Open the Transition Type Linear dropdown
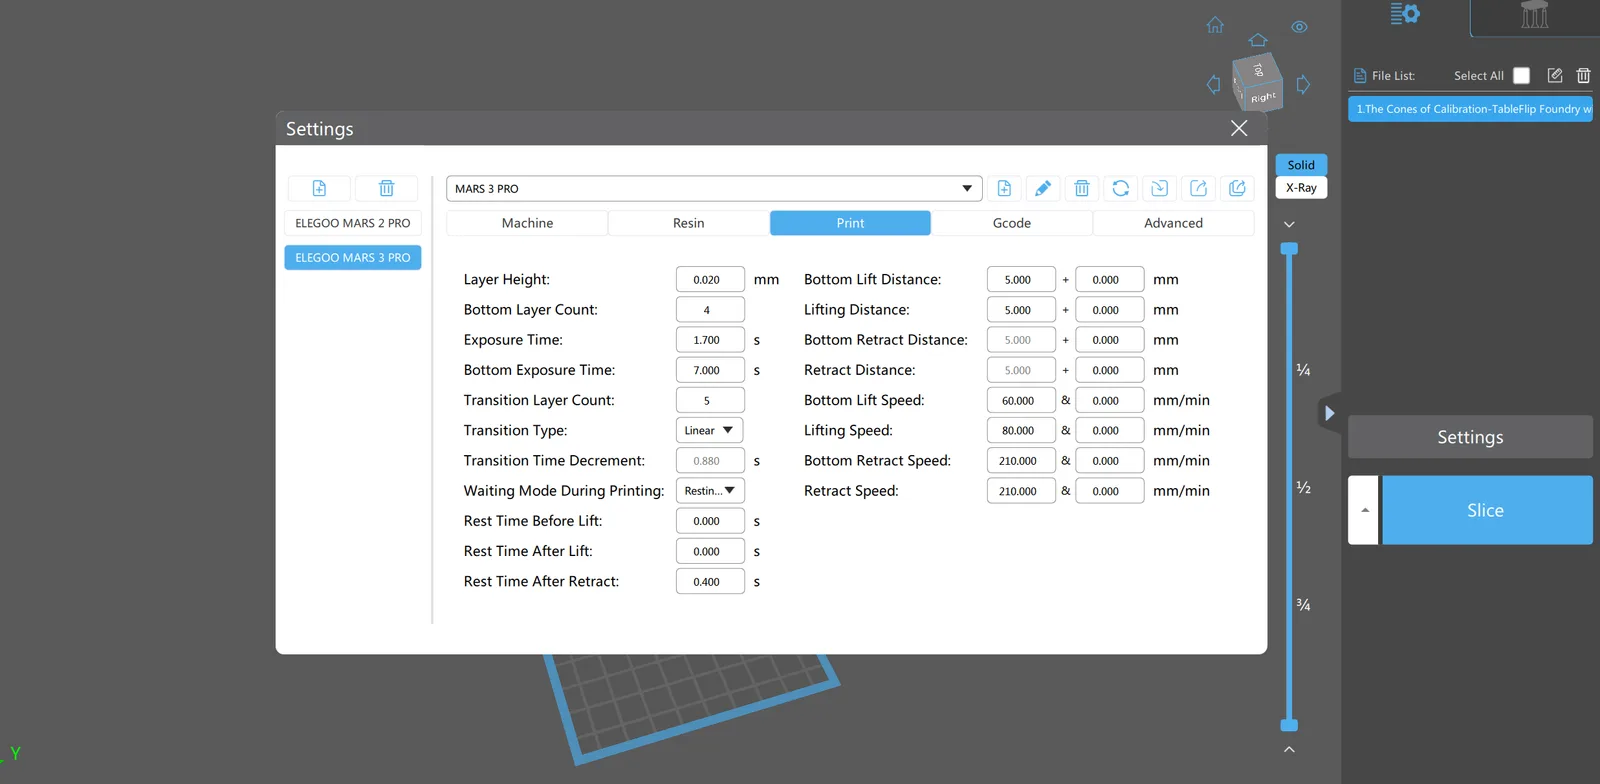The height and width of the screenshot is (784, 1600). pyautogui.click(x=710, y=431)
